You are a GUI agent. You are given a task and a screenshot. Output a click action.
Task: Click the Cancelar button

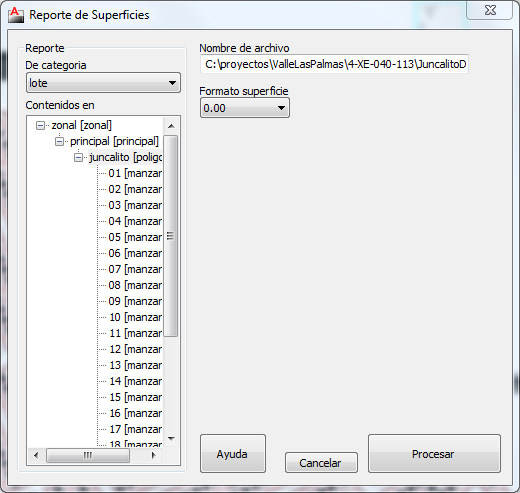[321, 463]
